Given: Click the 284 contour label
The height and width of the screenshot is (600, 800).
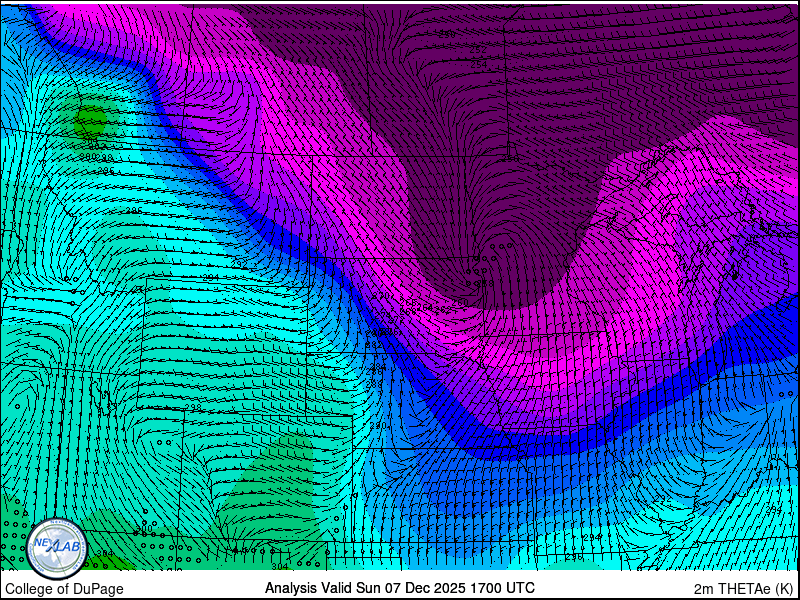Looking at the screenshot, I should pyautogui.click(x=378, y=367).
